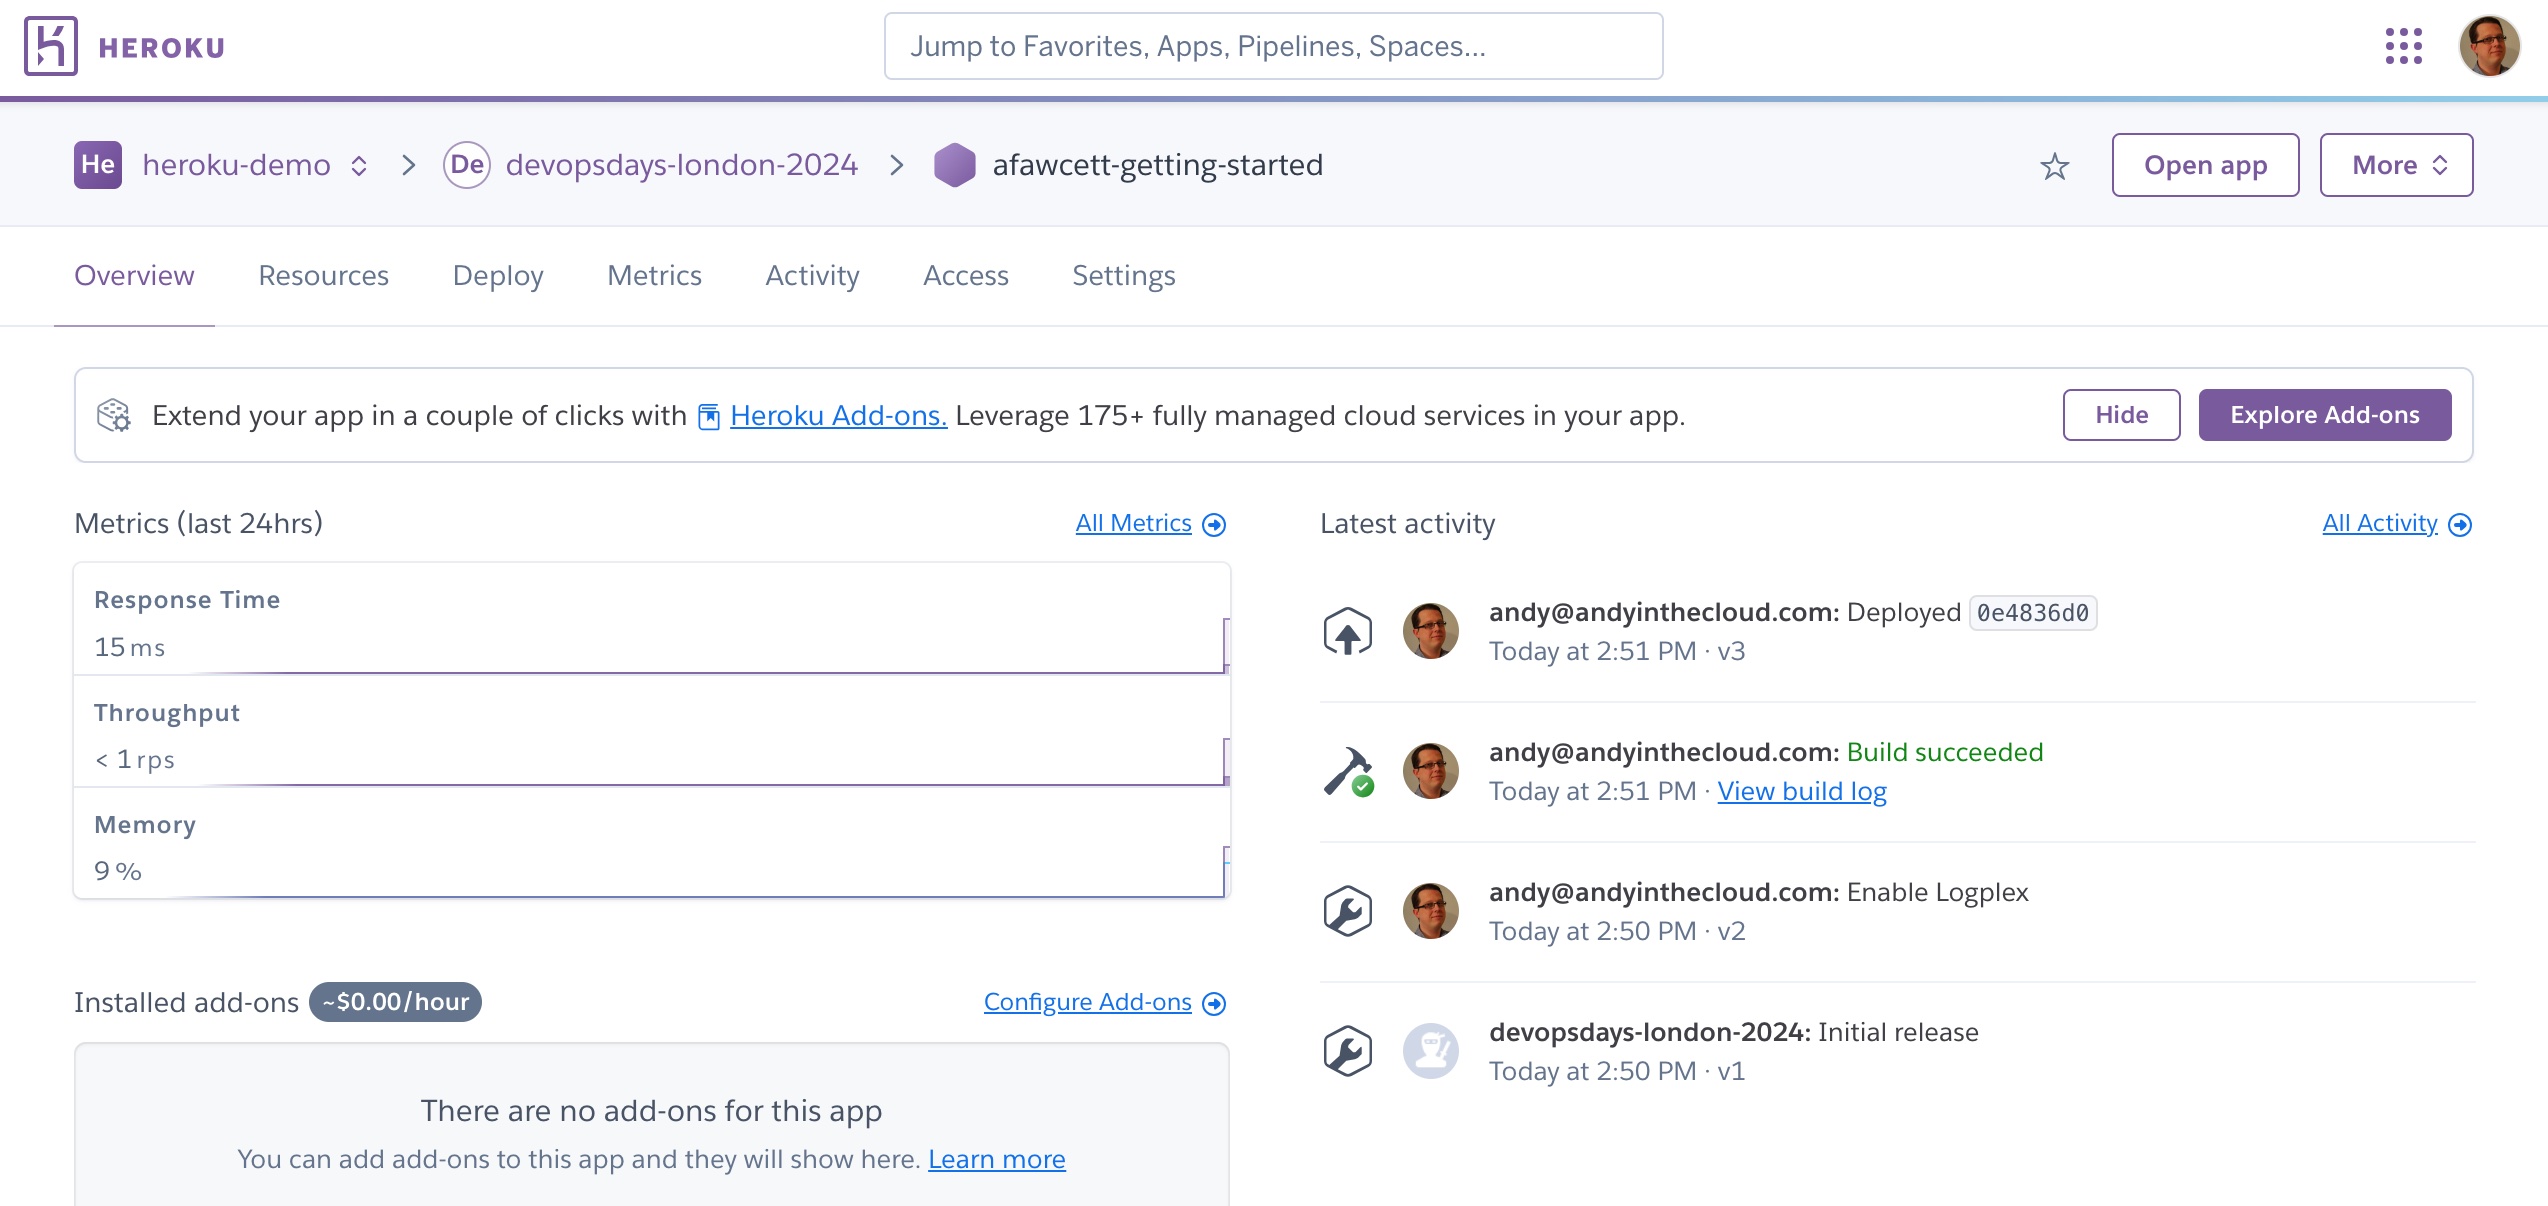Image resolution: width=2548 pixels, height=1206 pixels.
Task: Click the afawcett-getting-started app name
Action: tap(1157, 165)
